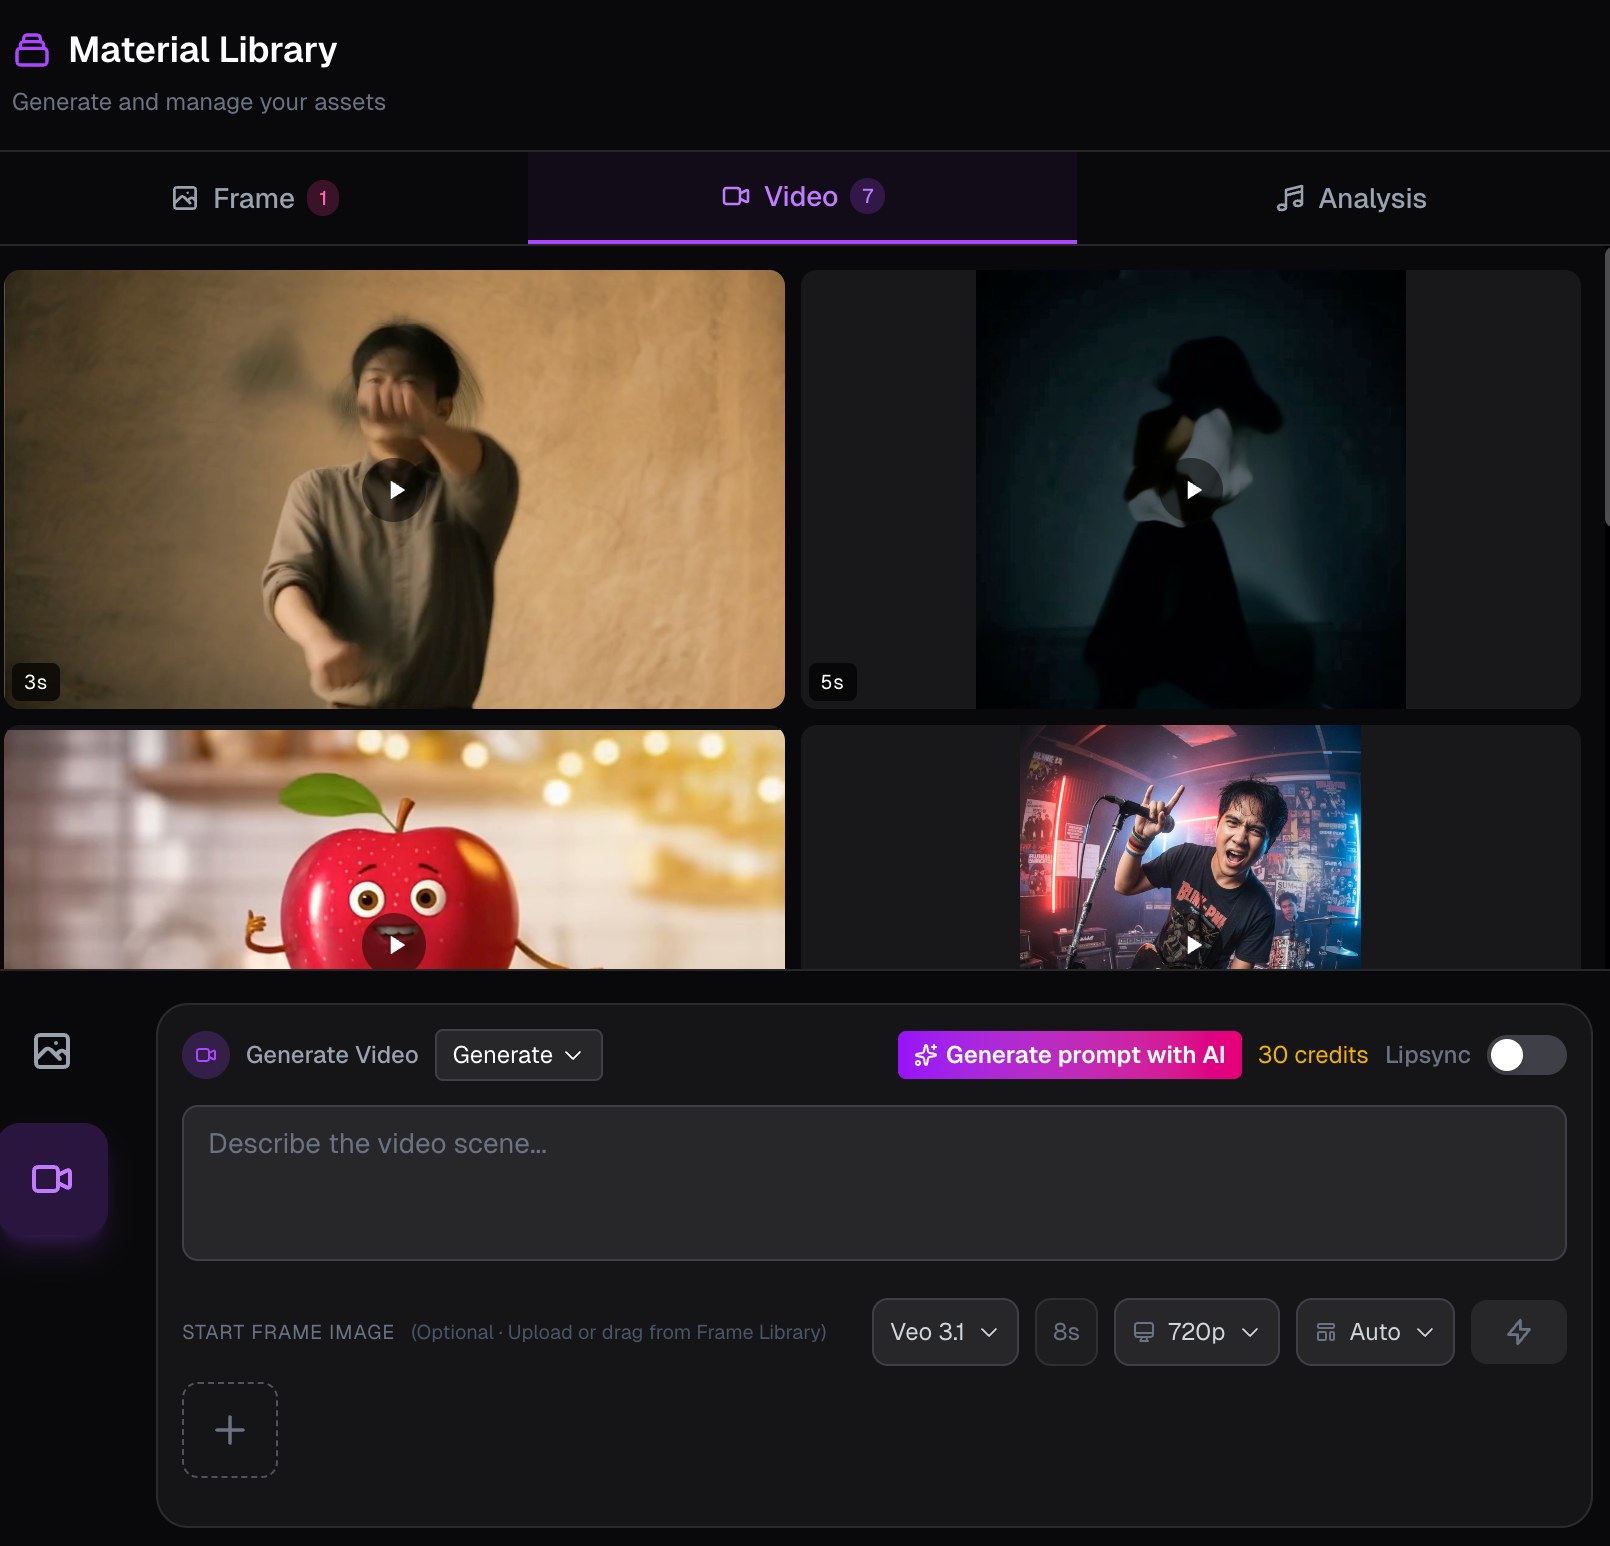
Task: Open the Generate mode dropdown
Action: point(518,1055)
